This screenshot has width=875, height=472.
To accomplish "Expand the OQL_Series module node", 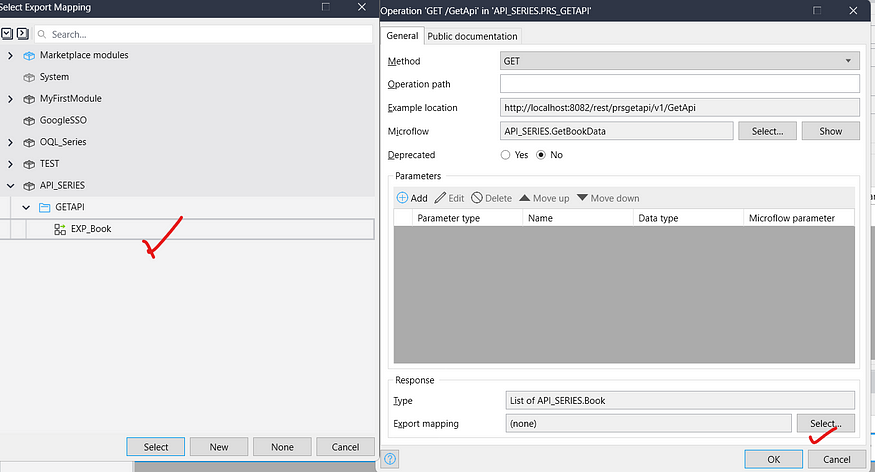I will 10,142.
